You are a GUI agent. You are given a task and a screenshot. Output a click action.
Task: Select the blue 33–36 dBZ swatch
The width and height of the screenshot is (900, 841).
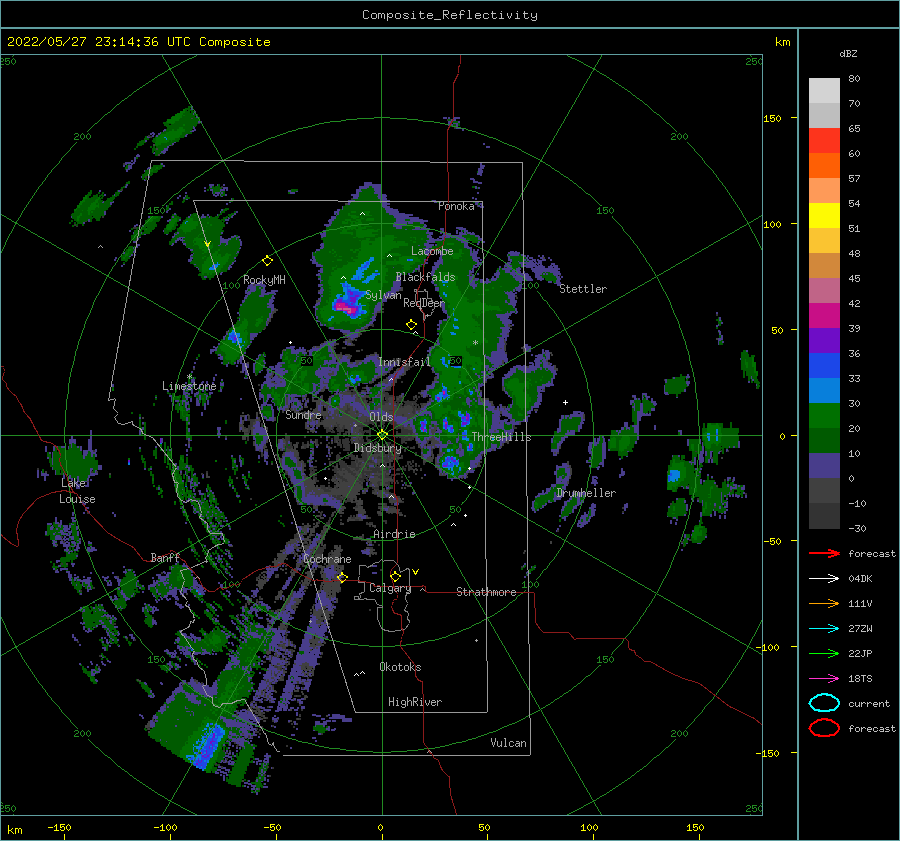[x=824, y=366]
